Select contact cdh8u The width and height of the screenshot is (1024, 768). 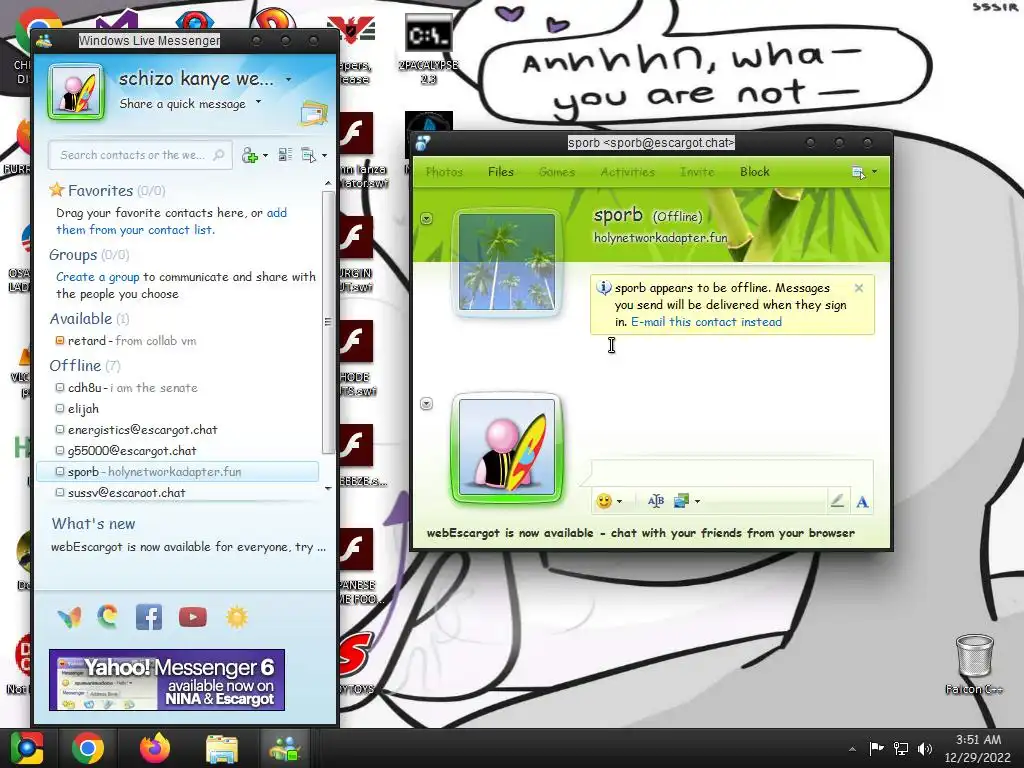[x=133, y=388]
